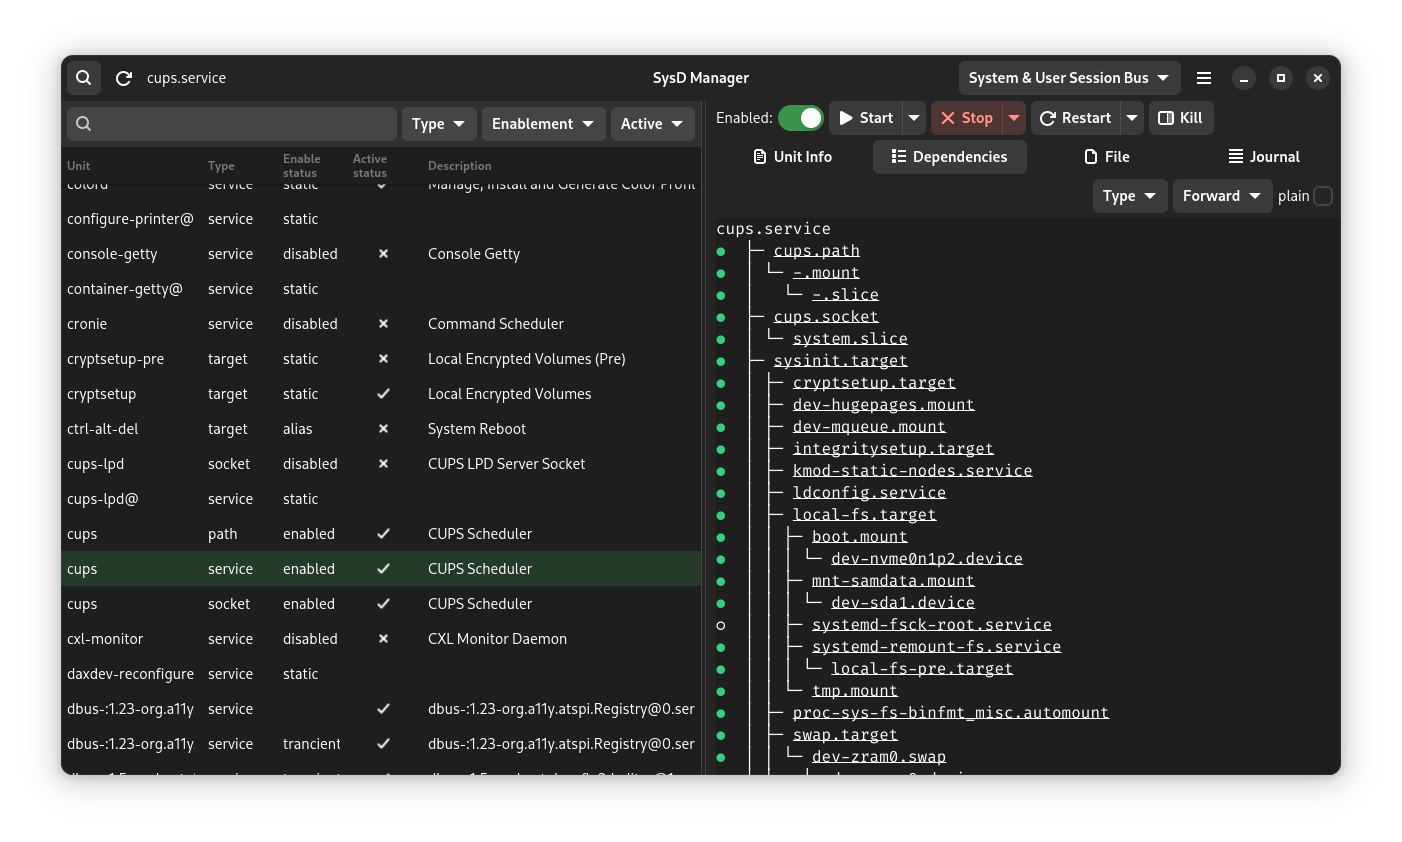Open the kmod-static-nodes.service link

click(x=913, y=471)
